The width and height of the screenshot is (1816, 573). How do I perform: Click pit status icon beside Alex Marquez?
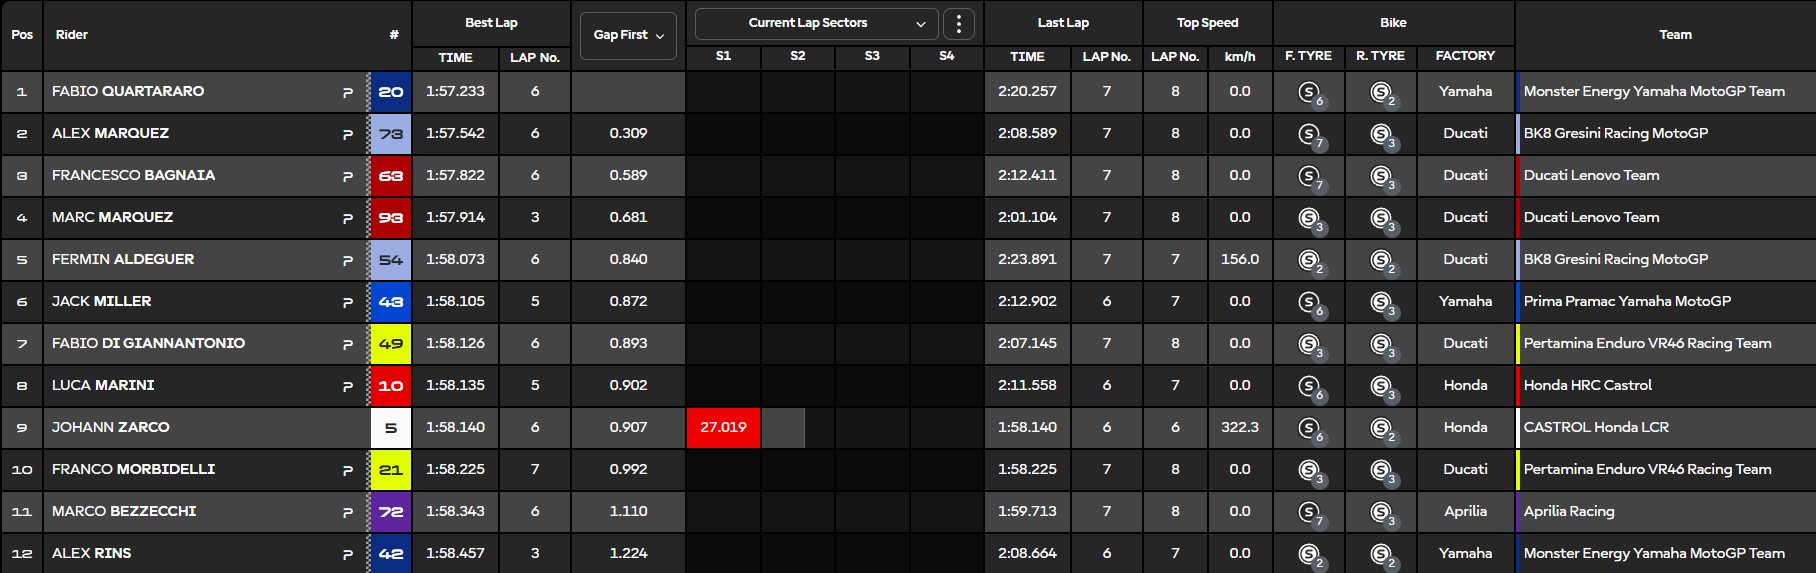tap(348, 134)
